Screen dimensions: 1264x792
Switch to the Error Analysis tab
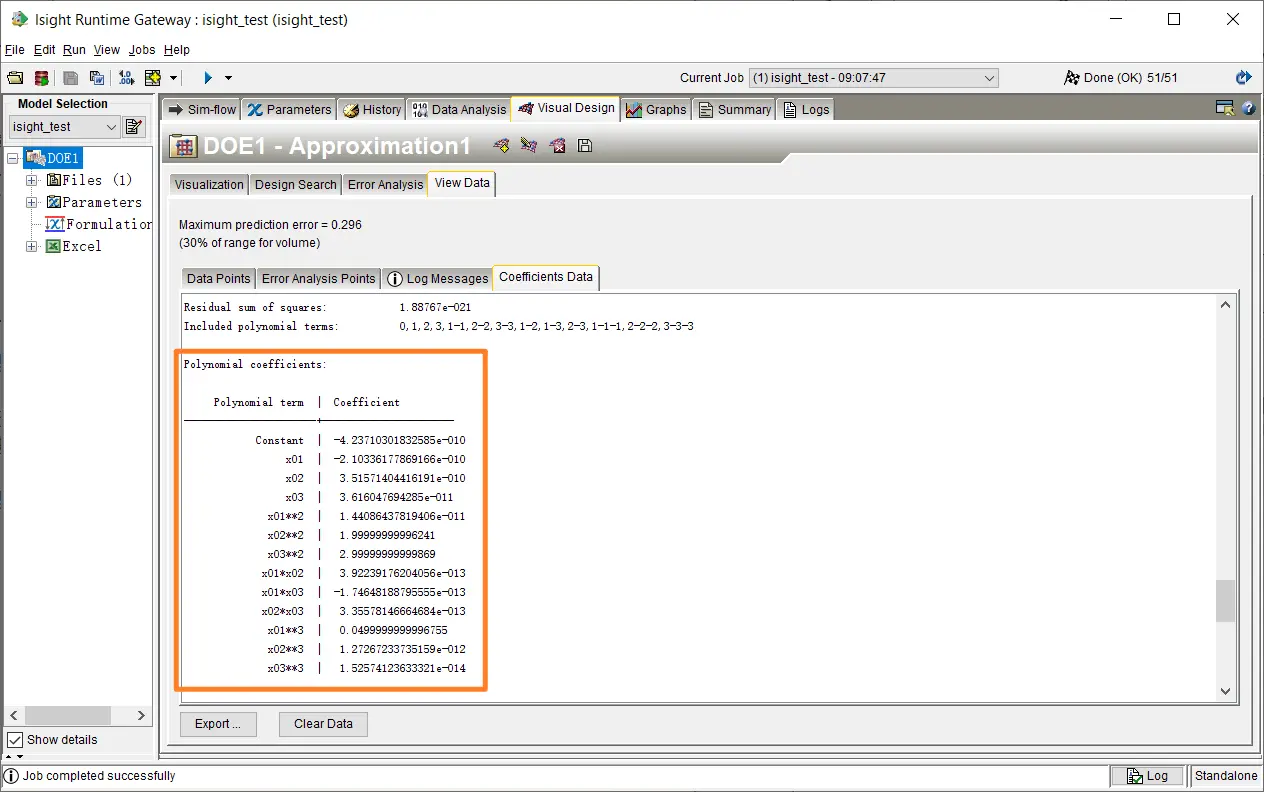385,185
